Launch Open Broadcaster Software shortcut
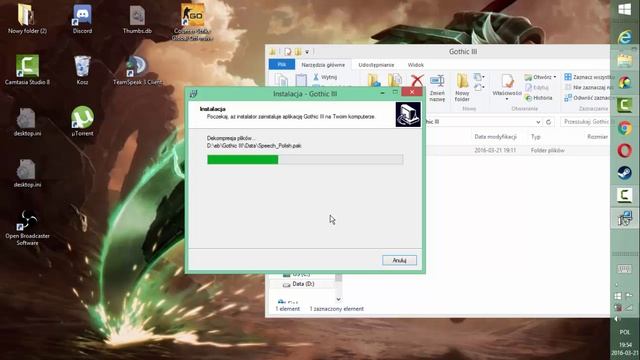Screen dimensions: 640x360 coord(27,227)
